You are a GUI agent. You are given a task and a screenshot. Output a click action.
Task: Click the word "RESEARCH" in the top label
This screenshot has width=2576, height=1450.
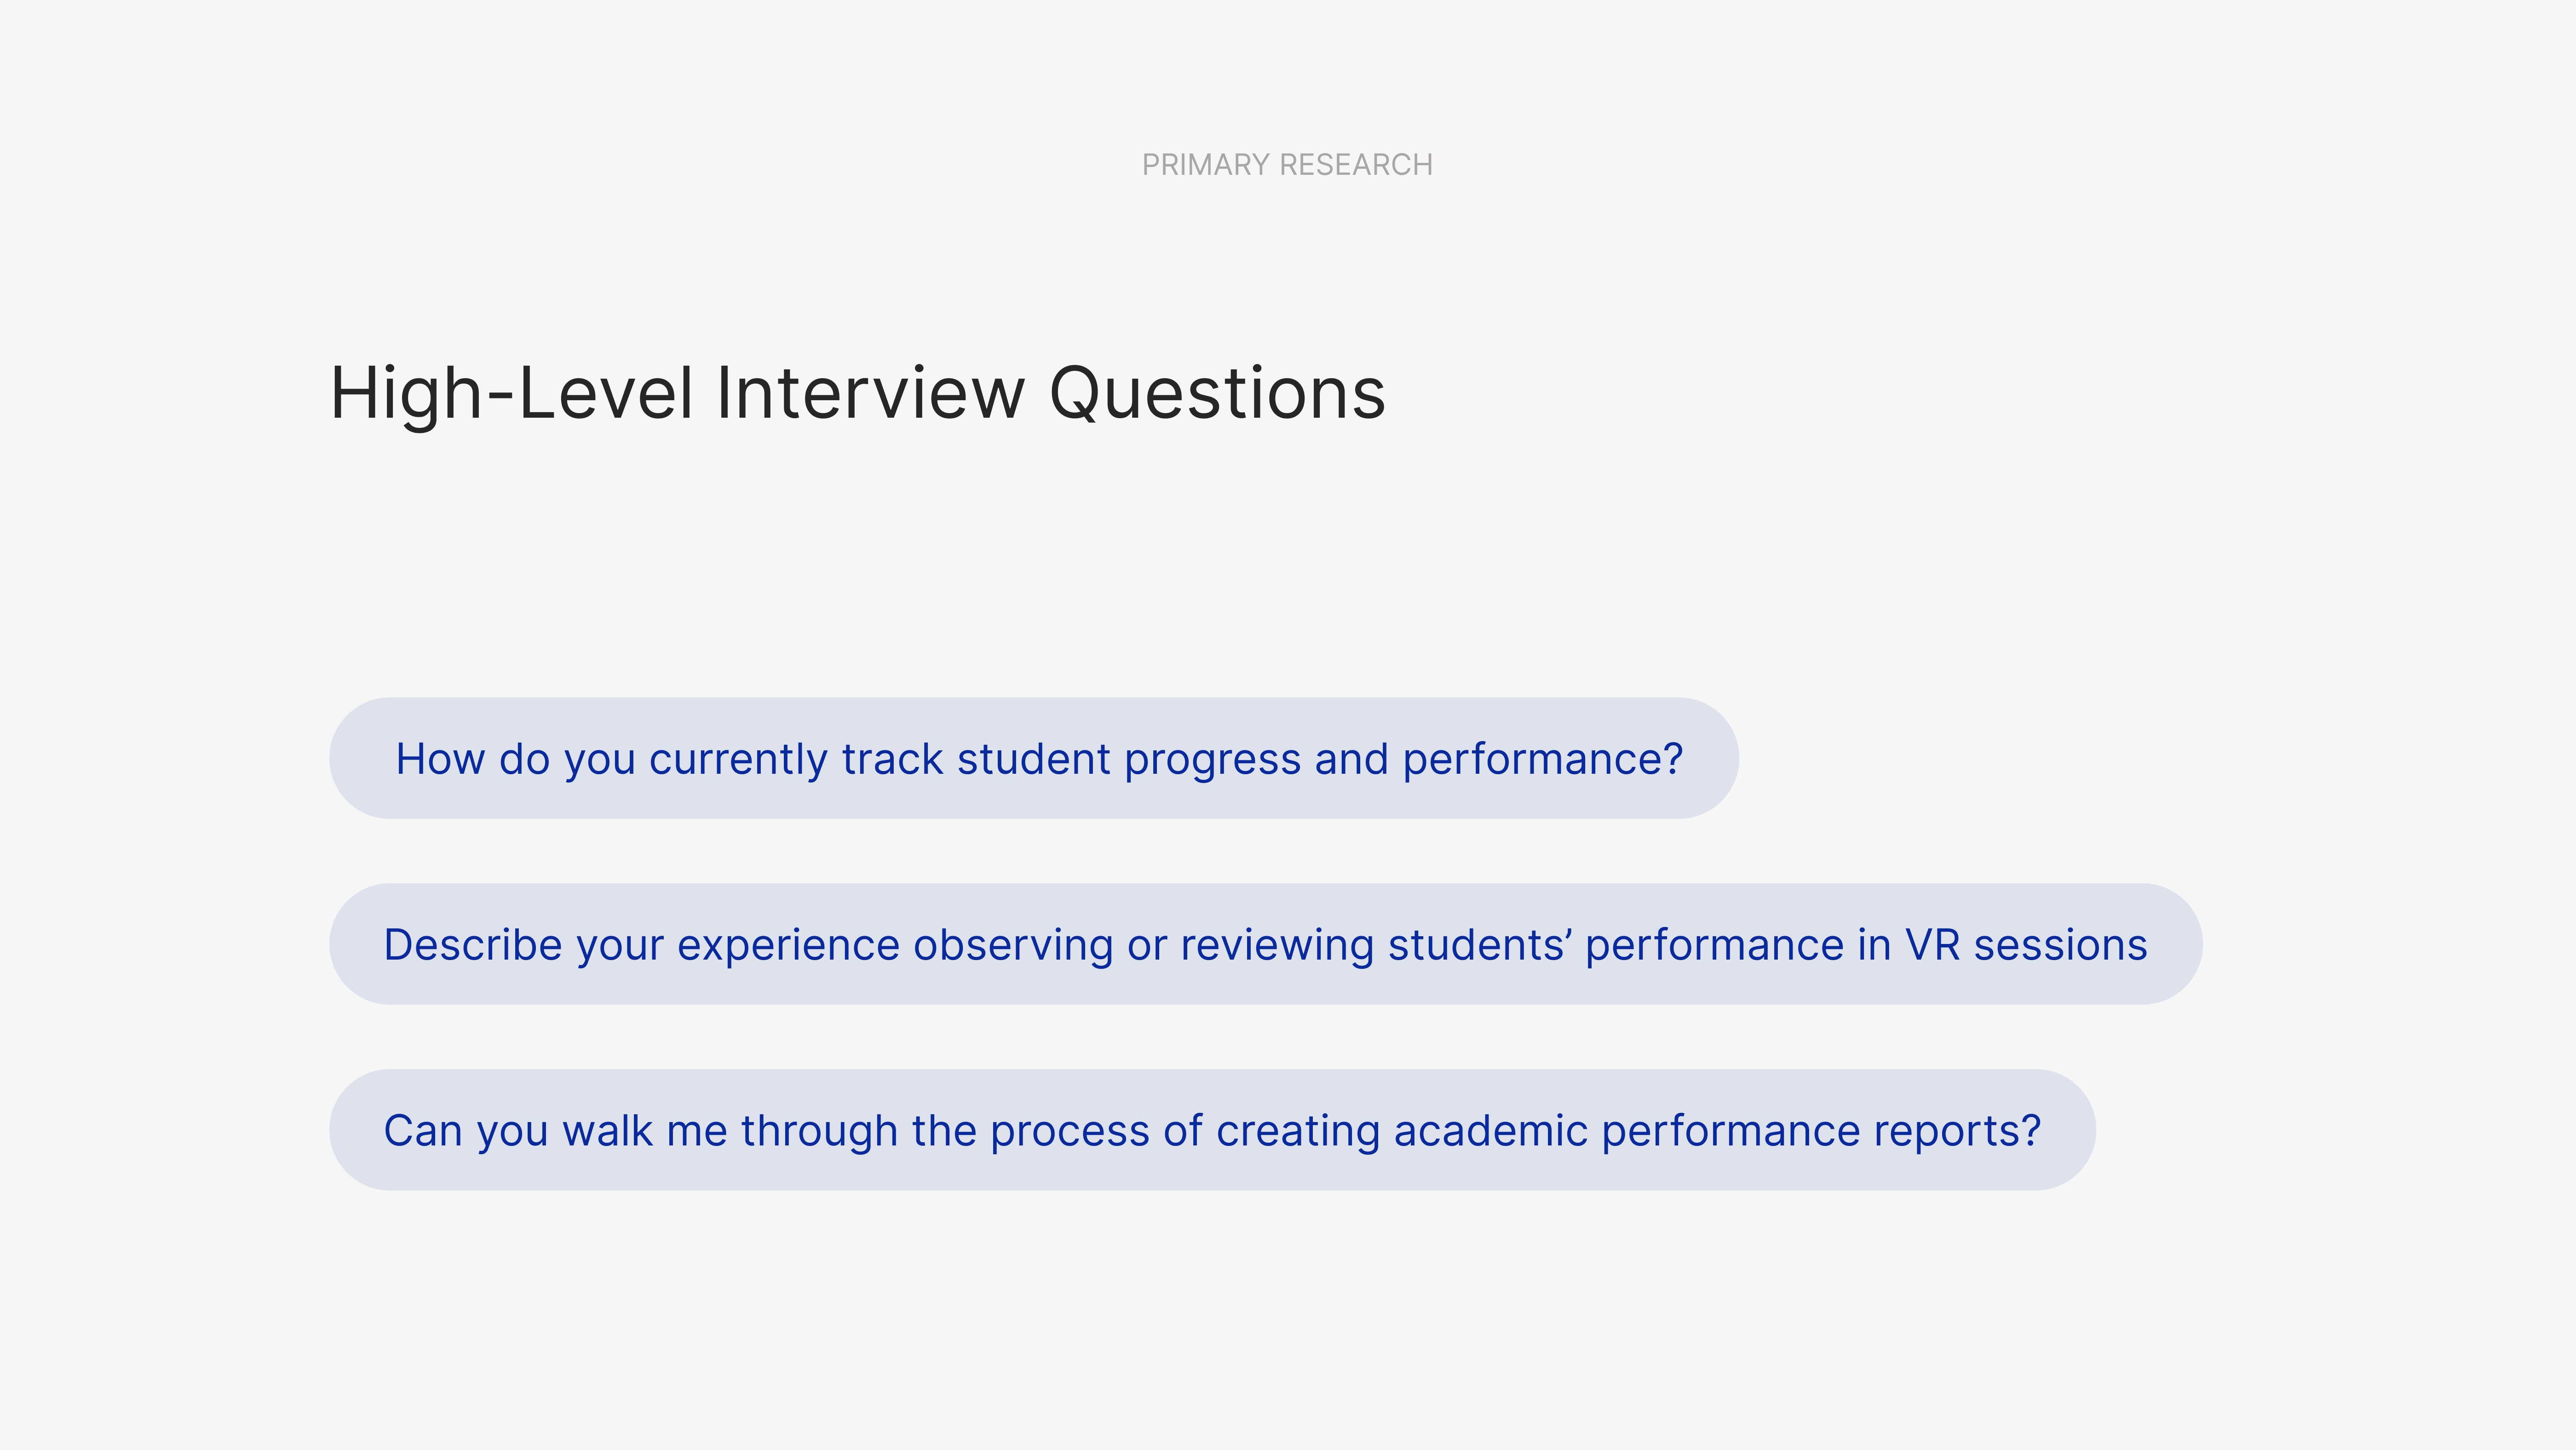point(1356,165)
